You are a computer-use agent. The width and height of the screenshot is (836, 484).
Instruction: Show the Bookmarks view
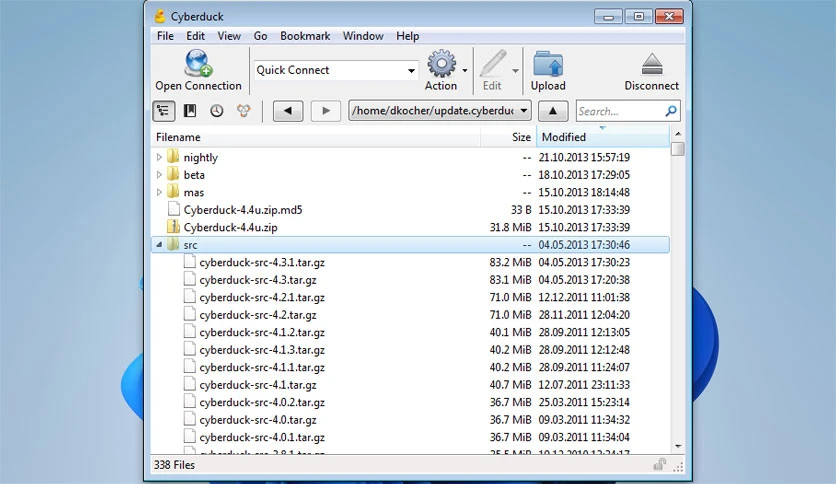pyautogui.click(x=190, y=111)
